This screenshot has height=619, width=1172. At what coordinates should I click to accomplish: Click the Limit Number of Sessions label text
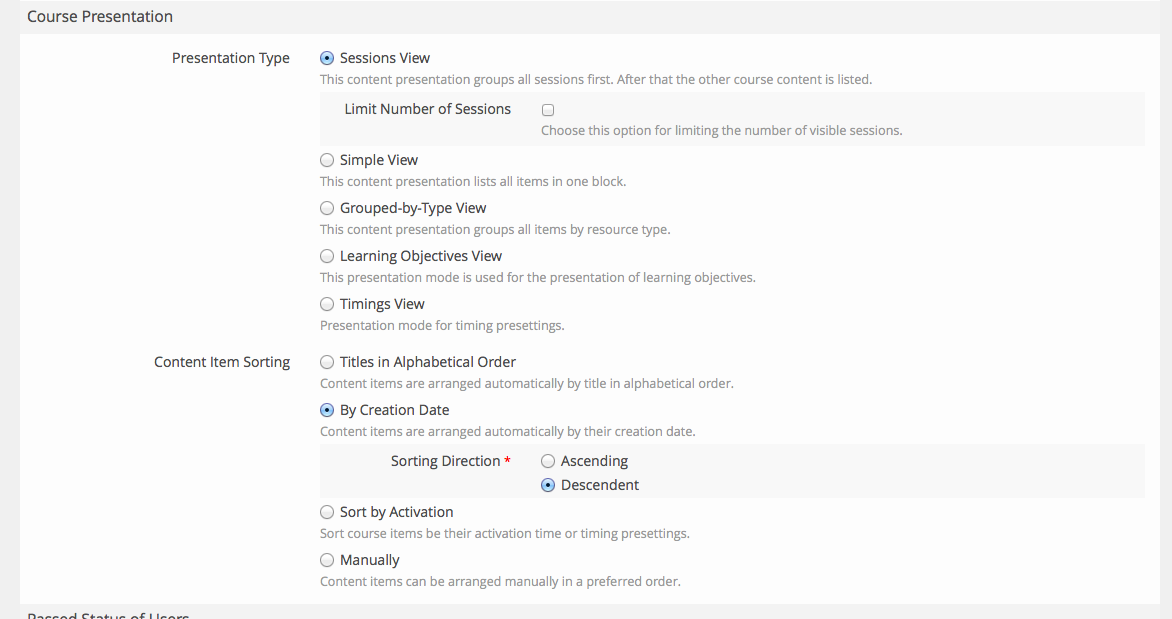(427, 109)
